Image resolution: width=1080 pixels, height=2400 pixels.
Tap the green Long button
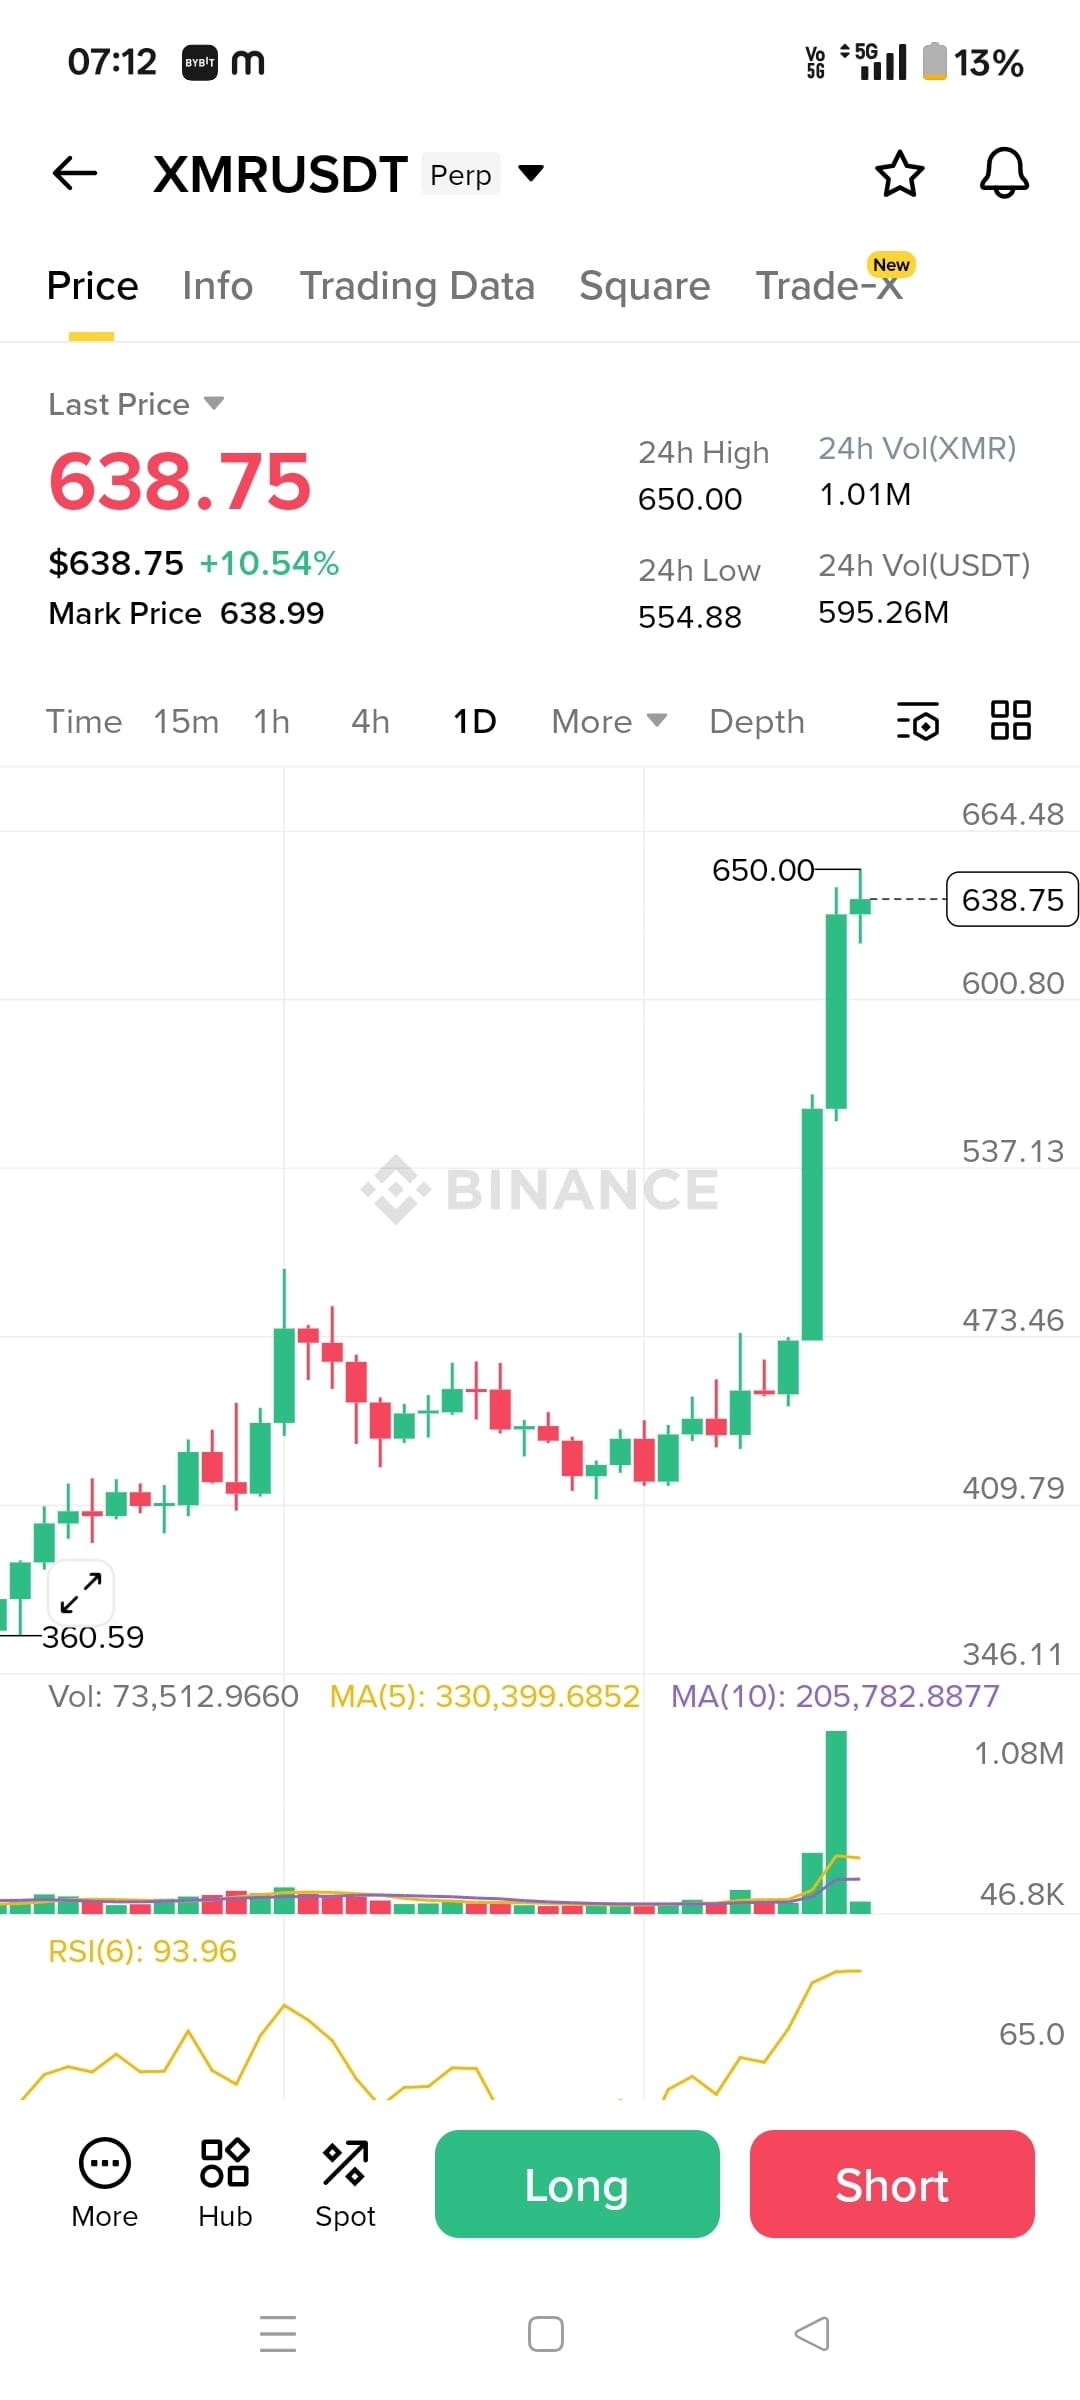577,2184
